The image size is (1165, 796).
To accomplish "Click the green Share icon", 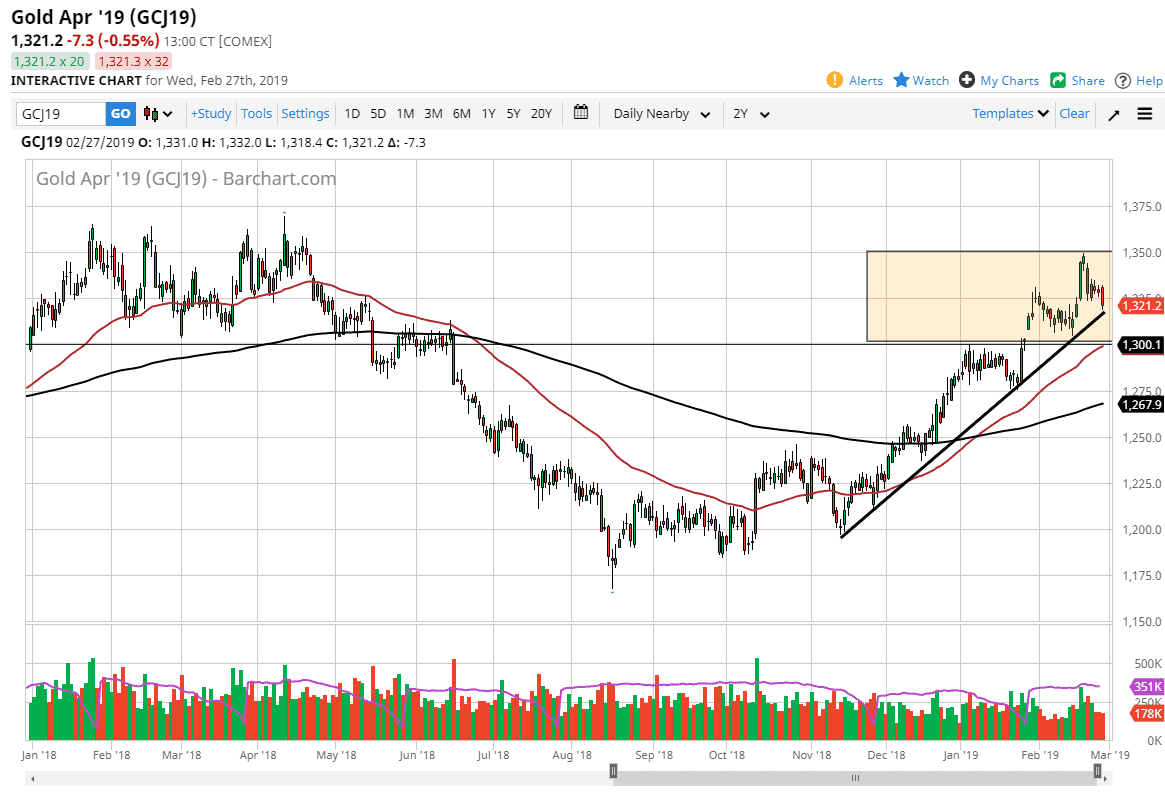I will [x=1058, y=80].
